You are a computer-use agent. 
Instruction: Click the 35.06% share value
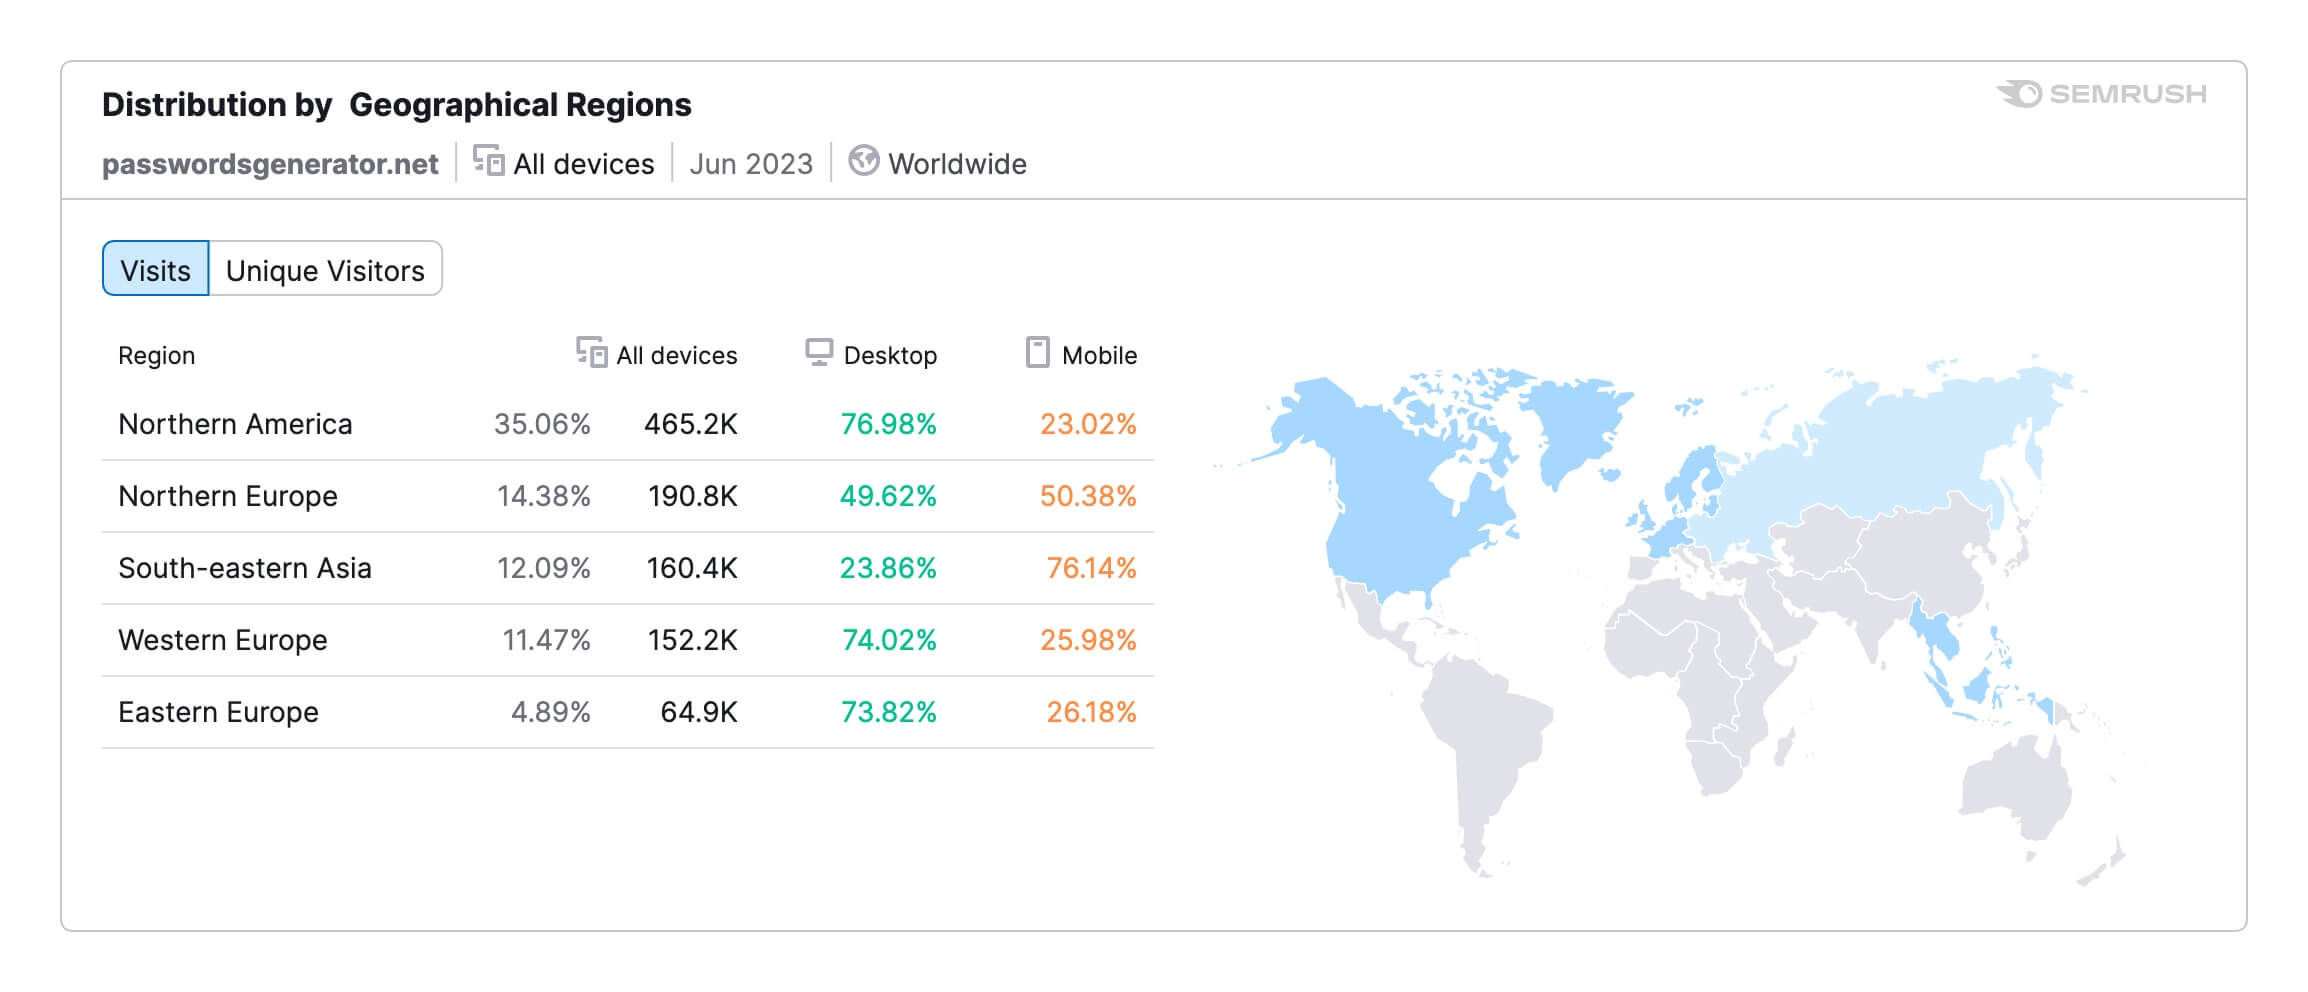coord(542,424)
